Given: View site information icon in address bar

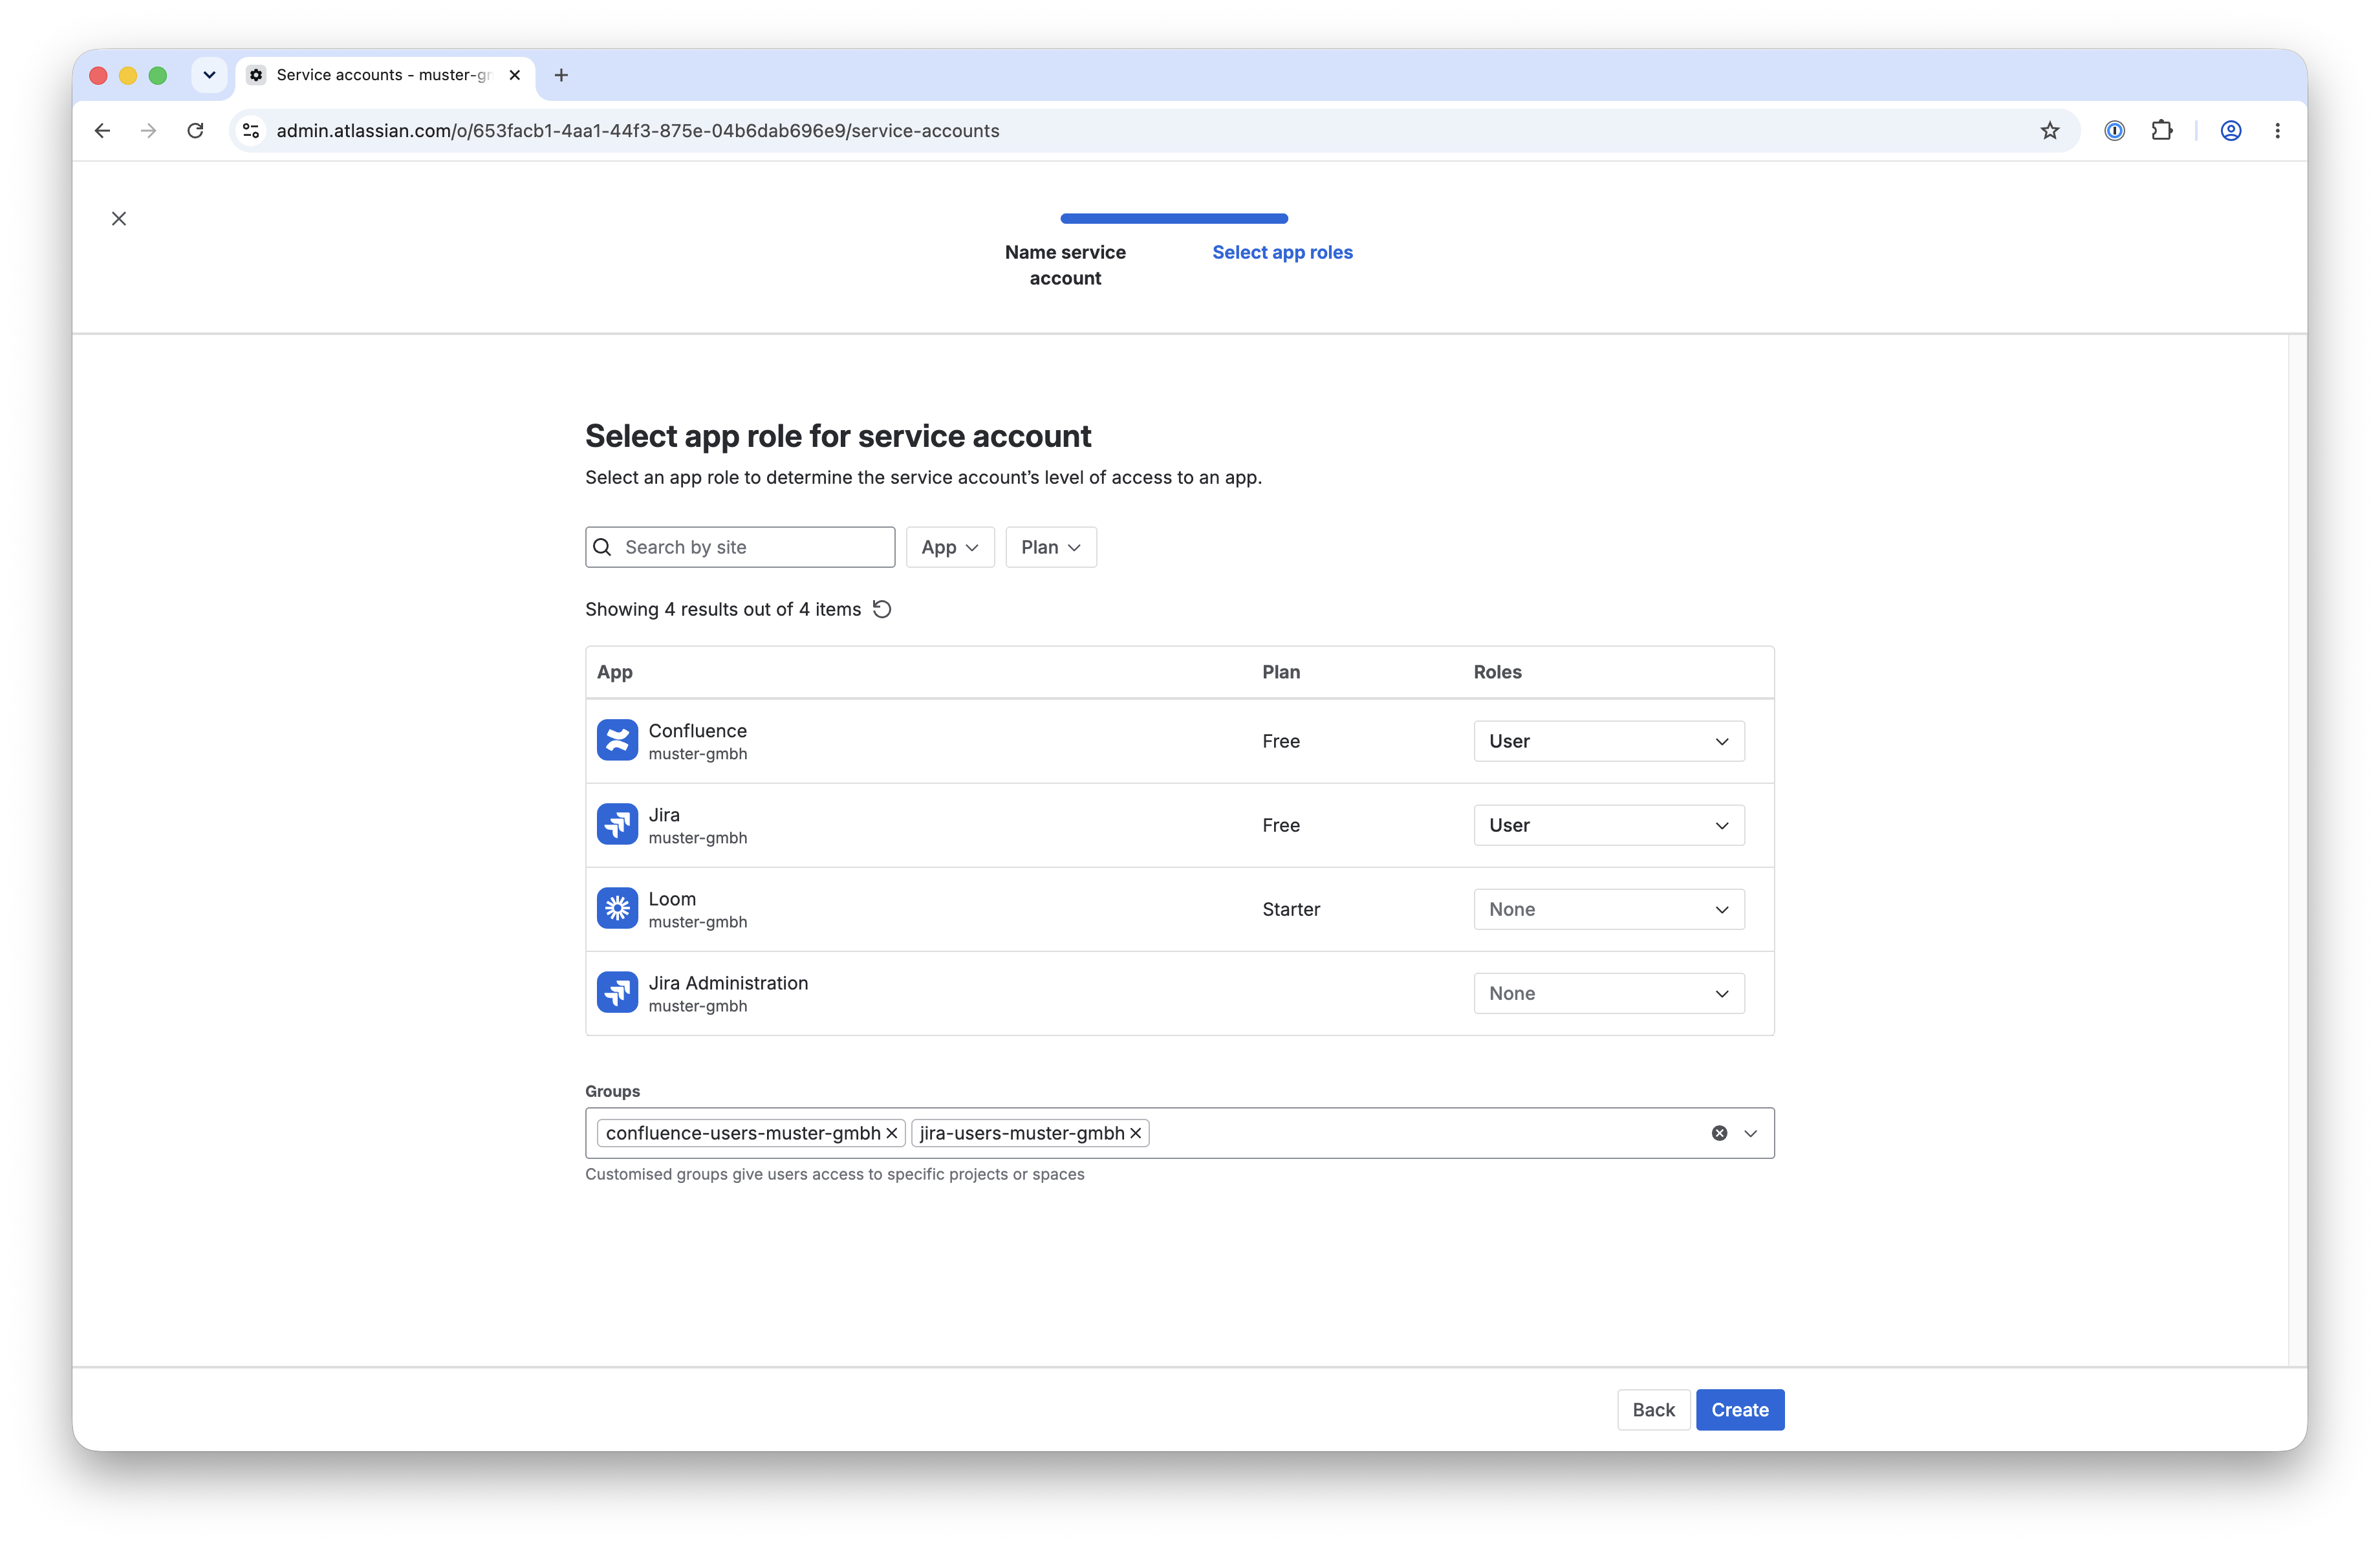Looking at the screenshot, I should click(252, 131).
